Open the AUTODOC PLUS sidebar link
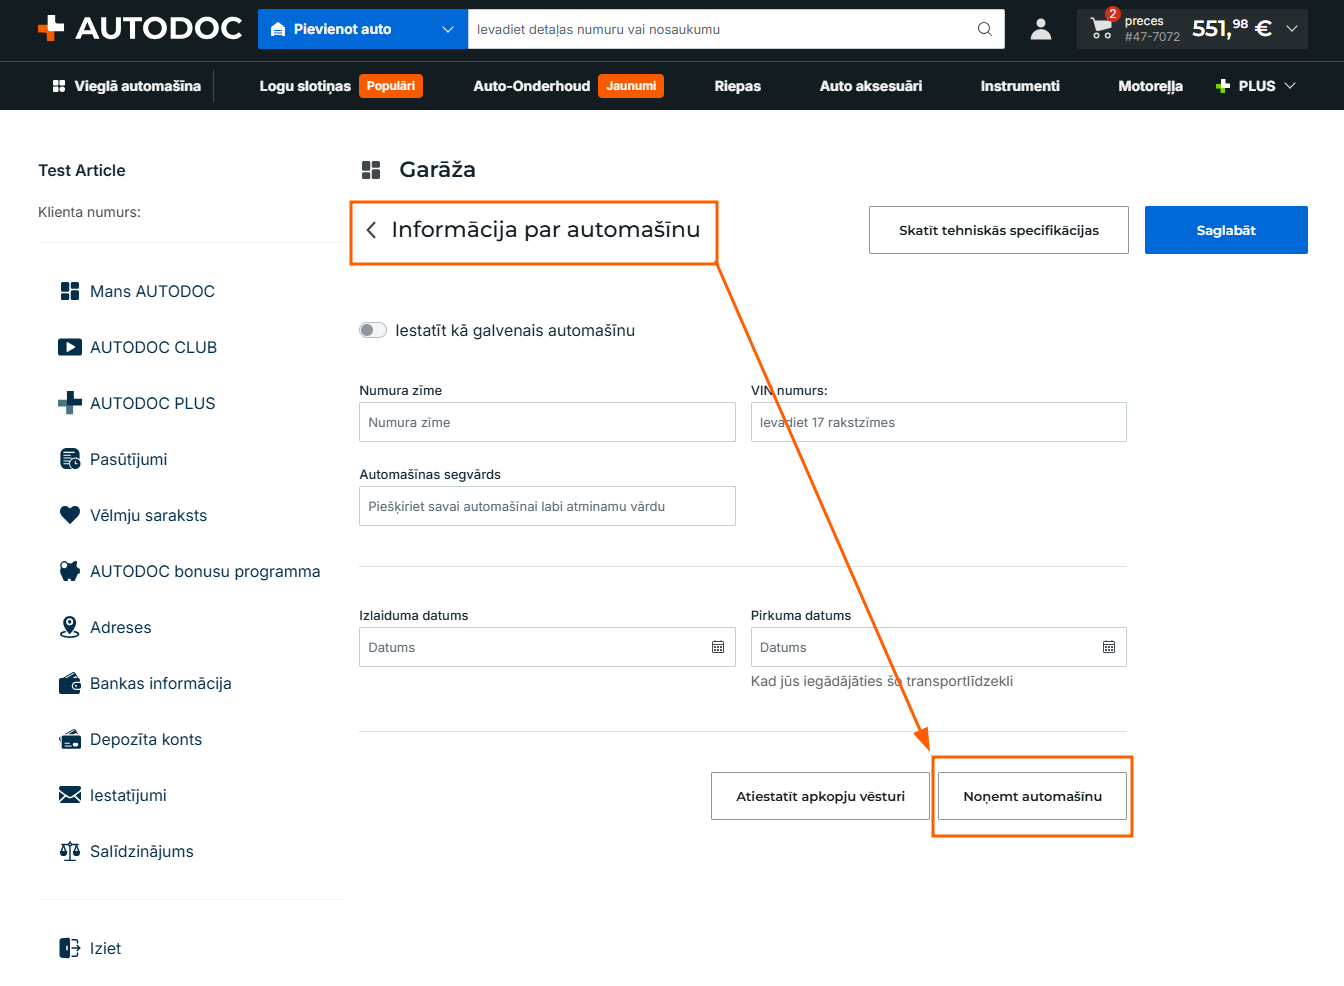 pos(152,403)
